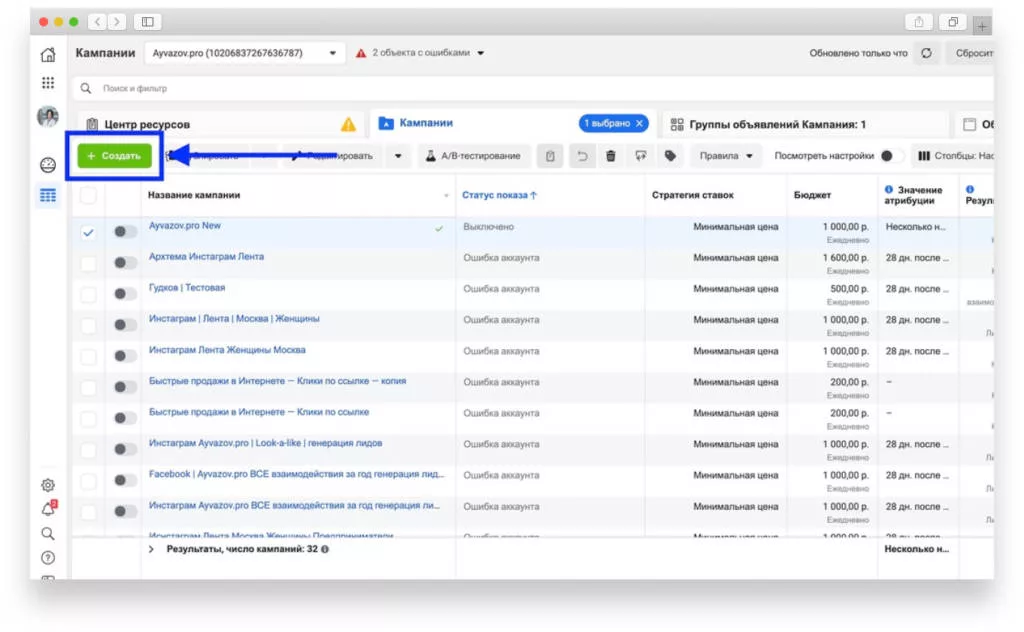Click the trash delete icon in the toolbar
The image size is (1024, 632).
point(611,156)
